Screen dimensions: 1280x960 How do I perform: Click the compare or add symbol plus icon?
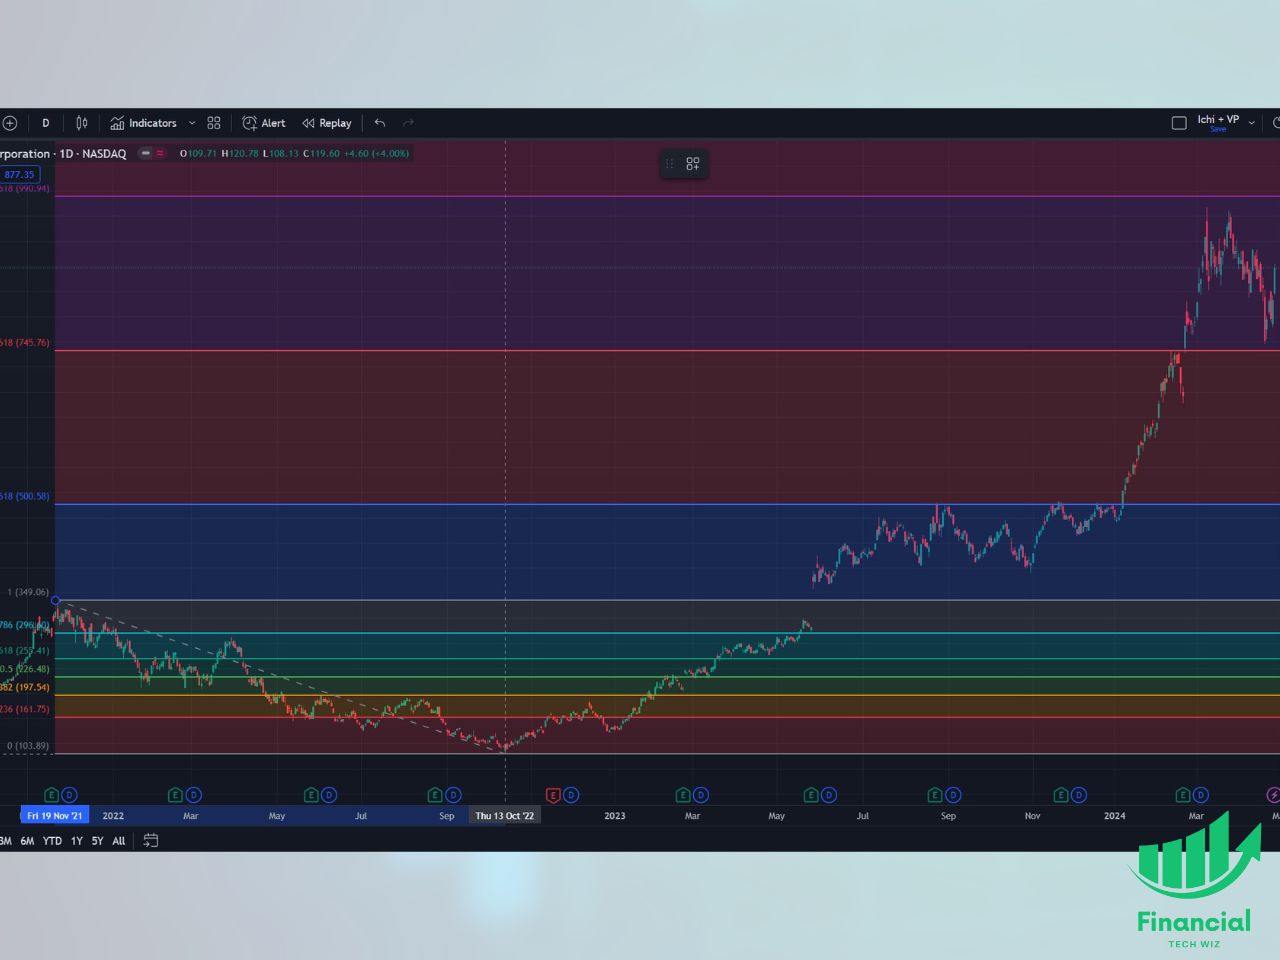pos(10,123)
